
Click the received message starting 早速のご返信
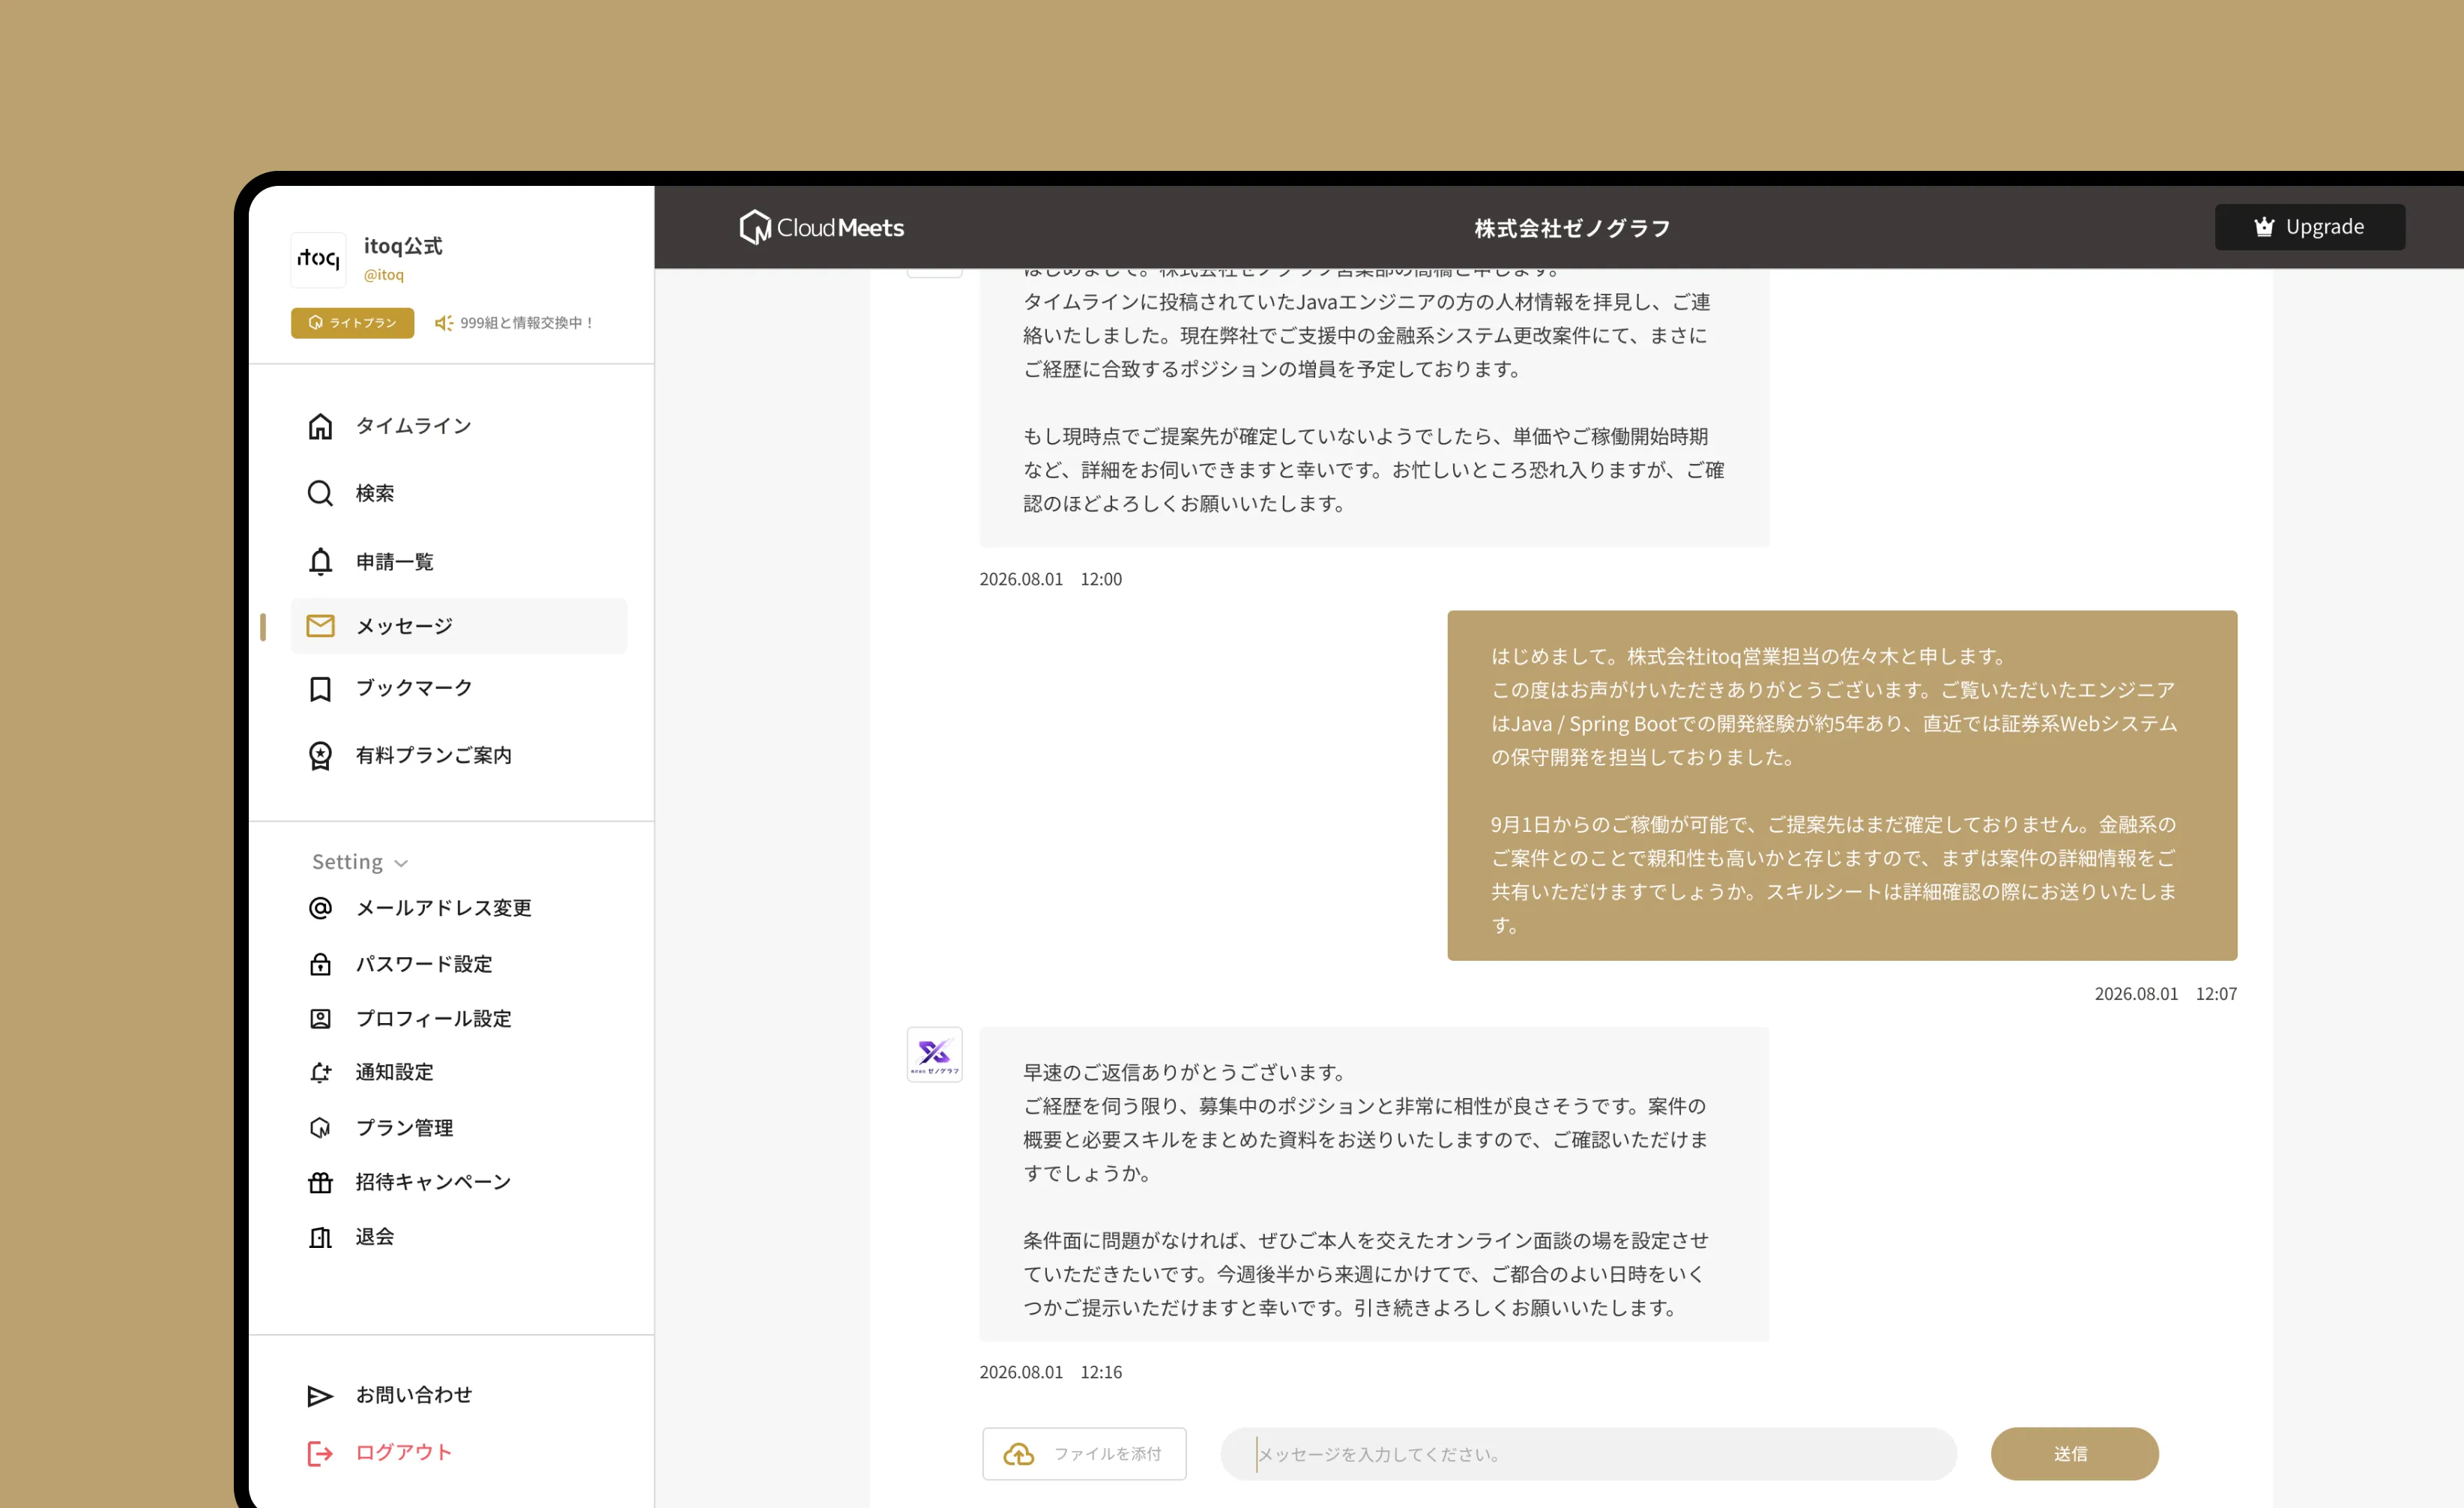click(x=1374, y=1185)
